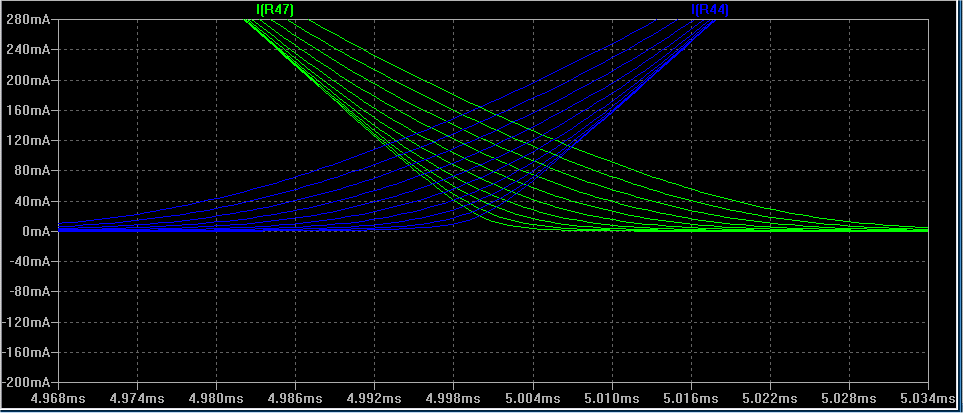
Task: Click the -160mA vertical axis label
Action: point(26,352)
